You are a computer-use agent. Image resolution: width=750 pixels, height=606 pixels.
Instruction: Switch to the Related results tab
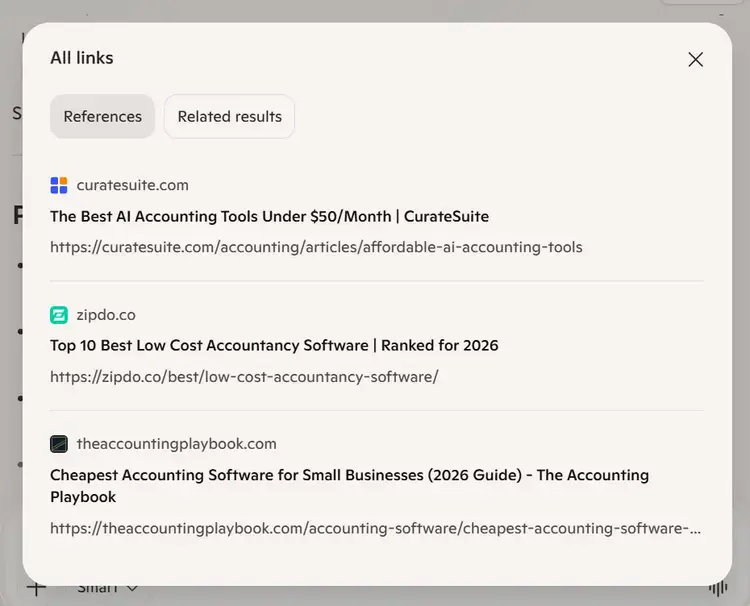click(x=230, y=116)
